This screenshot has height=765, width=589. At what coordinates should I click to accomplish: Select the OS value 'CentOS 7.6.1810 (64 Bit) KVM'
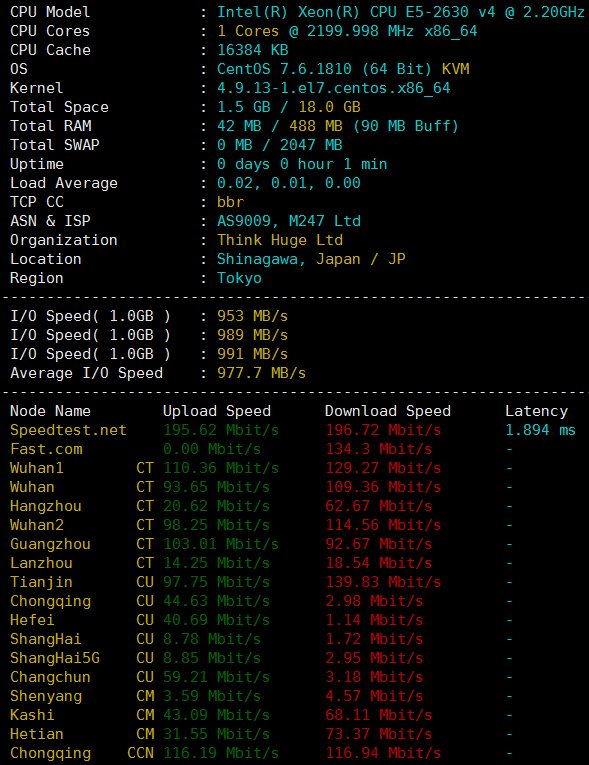tap(343, 69)
